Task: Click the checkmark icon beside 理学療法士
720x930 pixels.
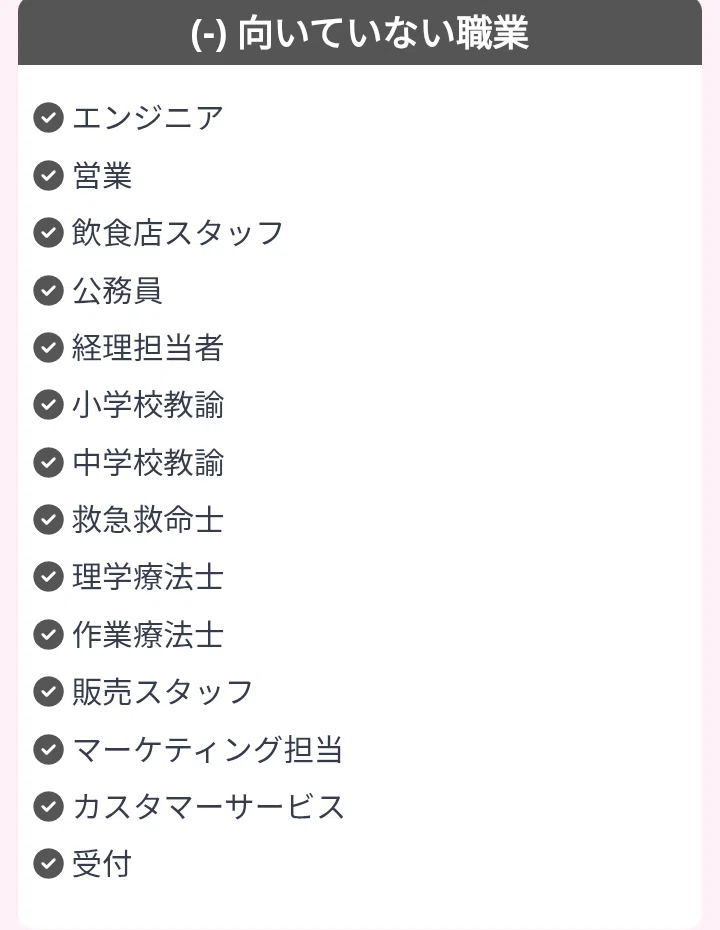Action: 49,577
